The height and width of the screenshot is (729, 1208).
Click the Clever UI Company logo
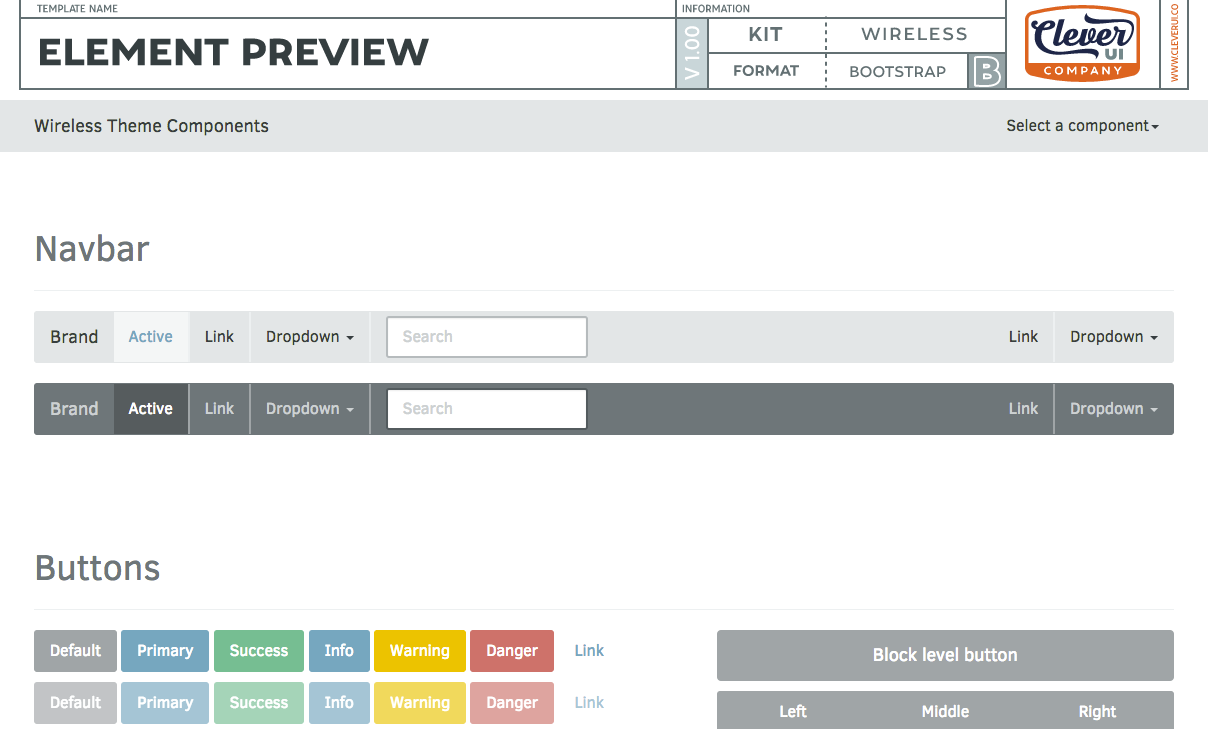tap(1083, 45)
